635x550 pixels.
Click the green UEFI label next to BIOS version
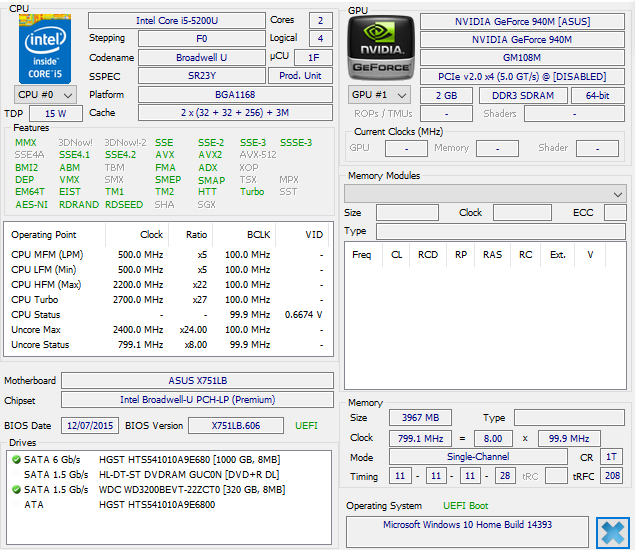point(306,426)
